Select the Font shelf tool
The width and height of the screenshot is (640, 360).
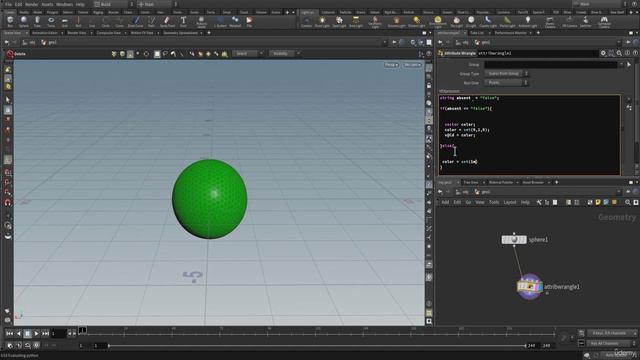tap(183, 21)
